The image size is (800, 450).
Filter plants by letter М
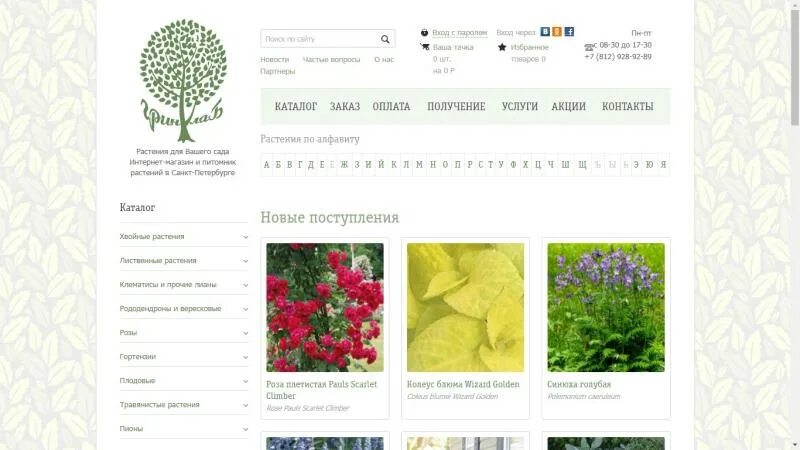tap(419, 165)
